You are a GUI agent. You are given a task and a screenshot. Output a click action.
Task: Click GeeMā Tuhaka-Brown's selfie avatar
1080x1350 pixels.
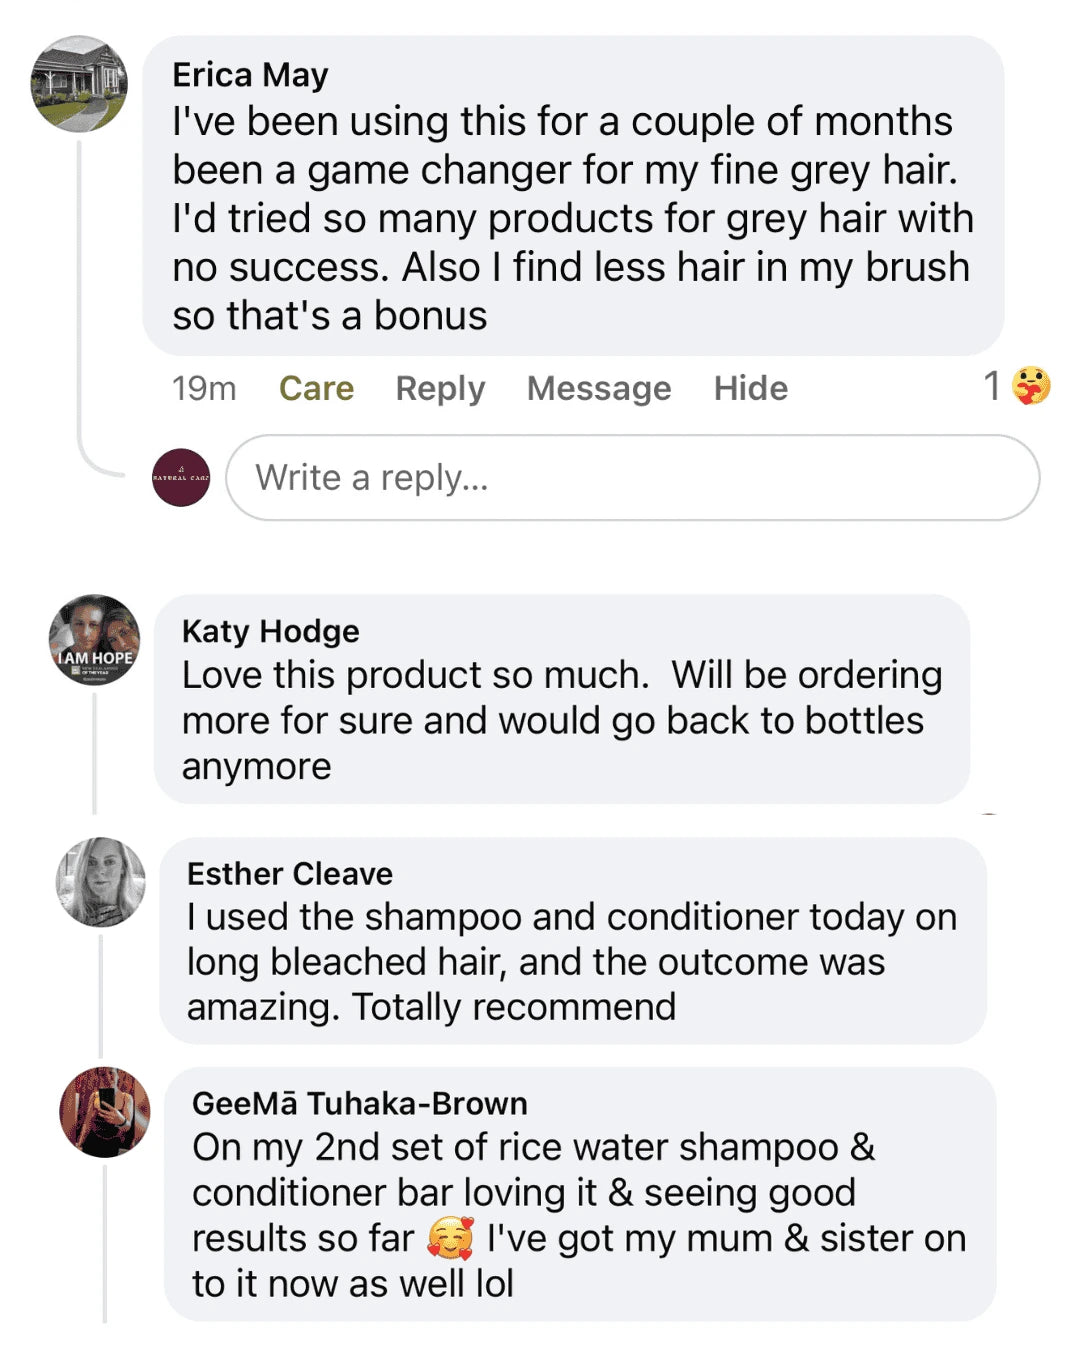point(105,1112)
